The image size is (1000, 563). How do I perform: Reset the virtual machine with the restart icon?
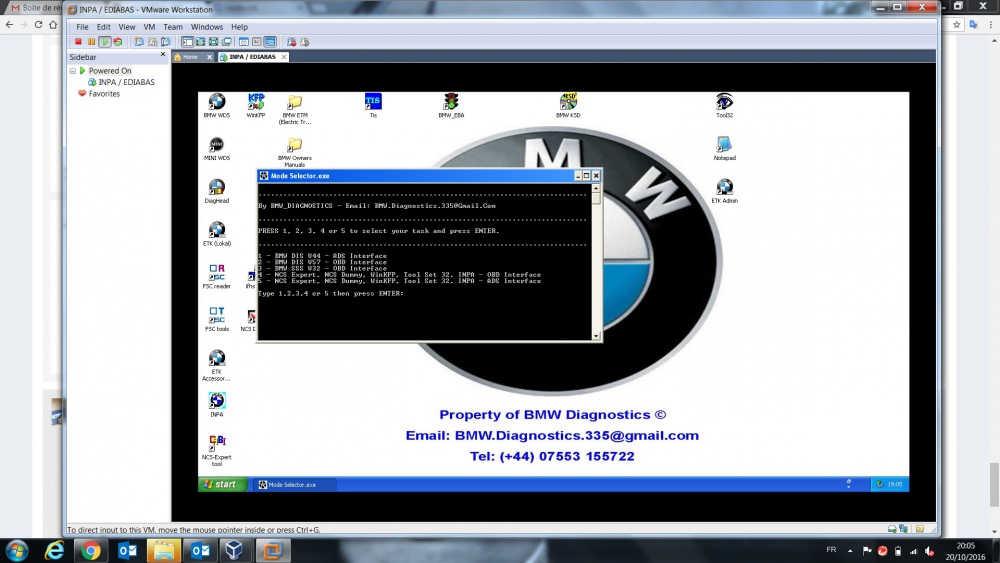(x=117, y=41)
